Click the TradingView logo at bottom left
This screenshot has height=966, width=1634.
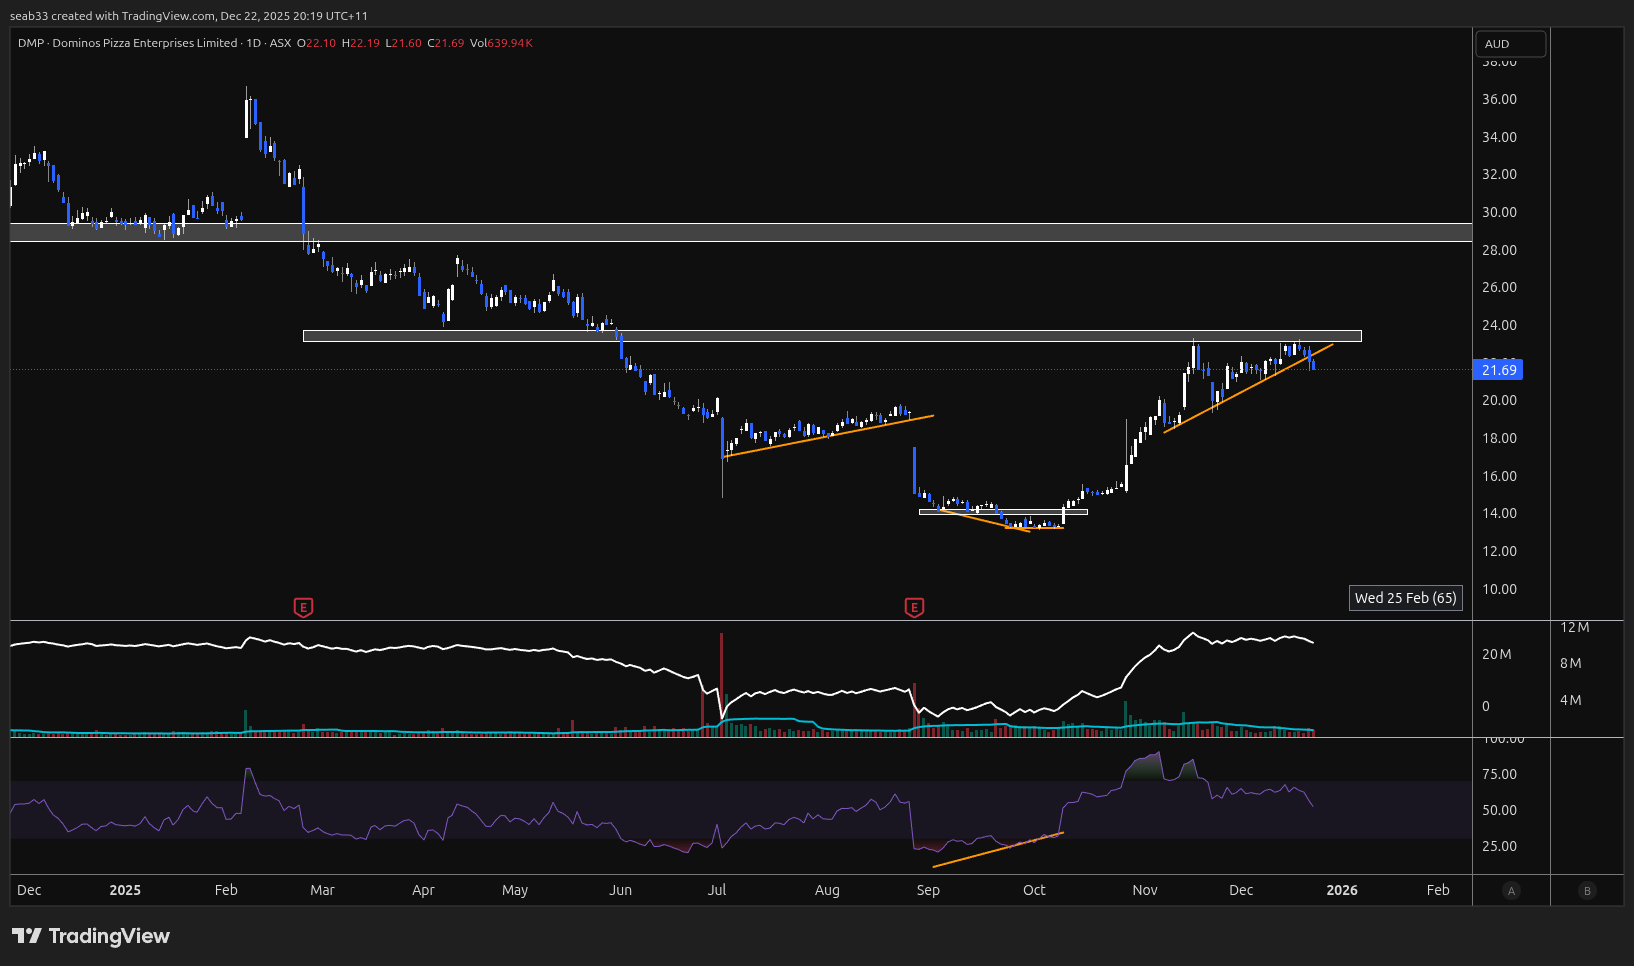tap(91, 936)
